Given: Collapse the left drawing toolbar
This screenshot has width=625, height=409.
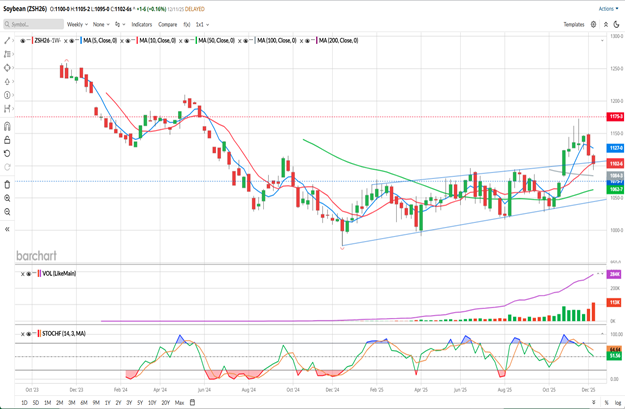Looking at the screenshot, I should [7, 229].
